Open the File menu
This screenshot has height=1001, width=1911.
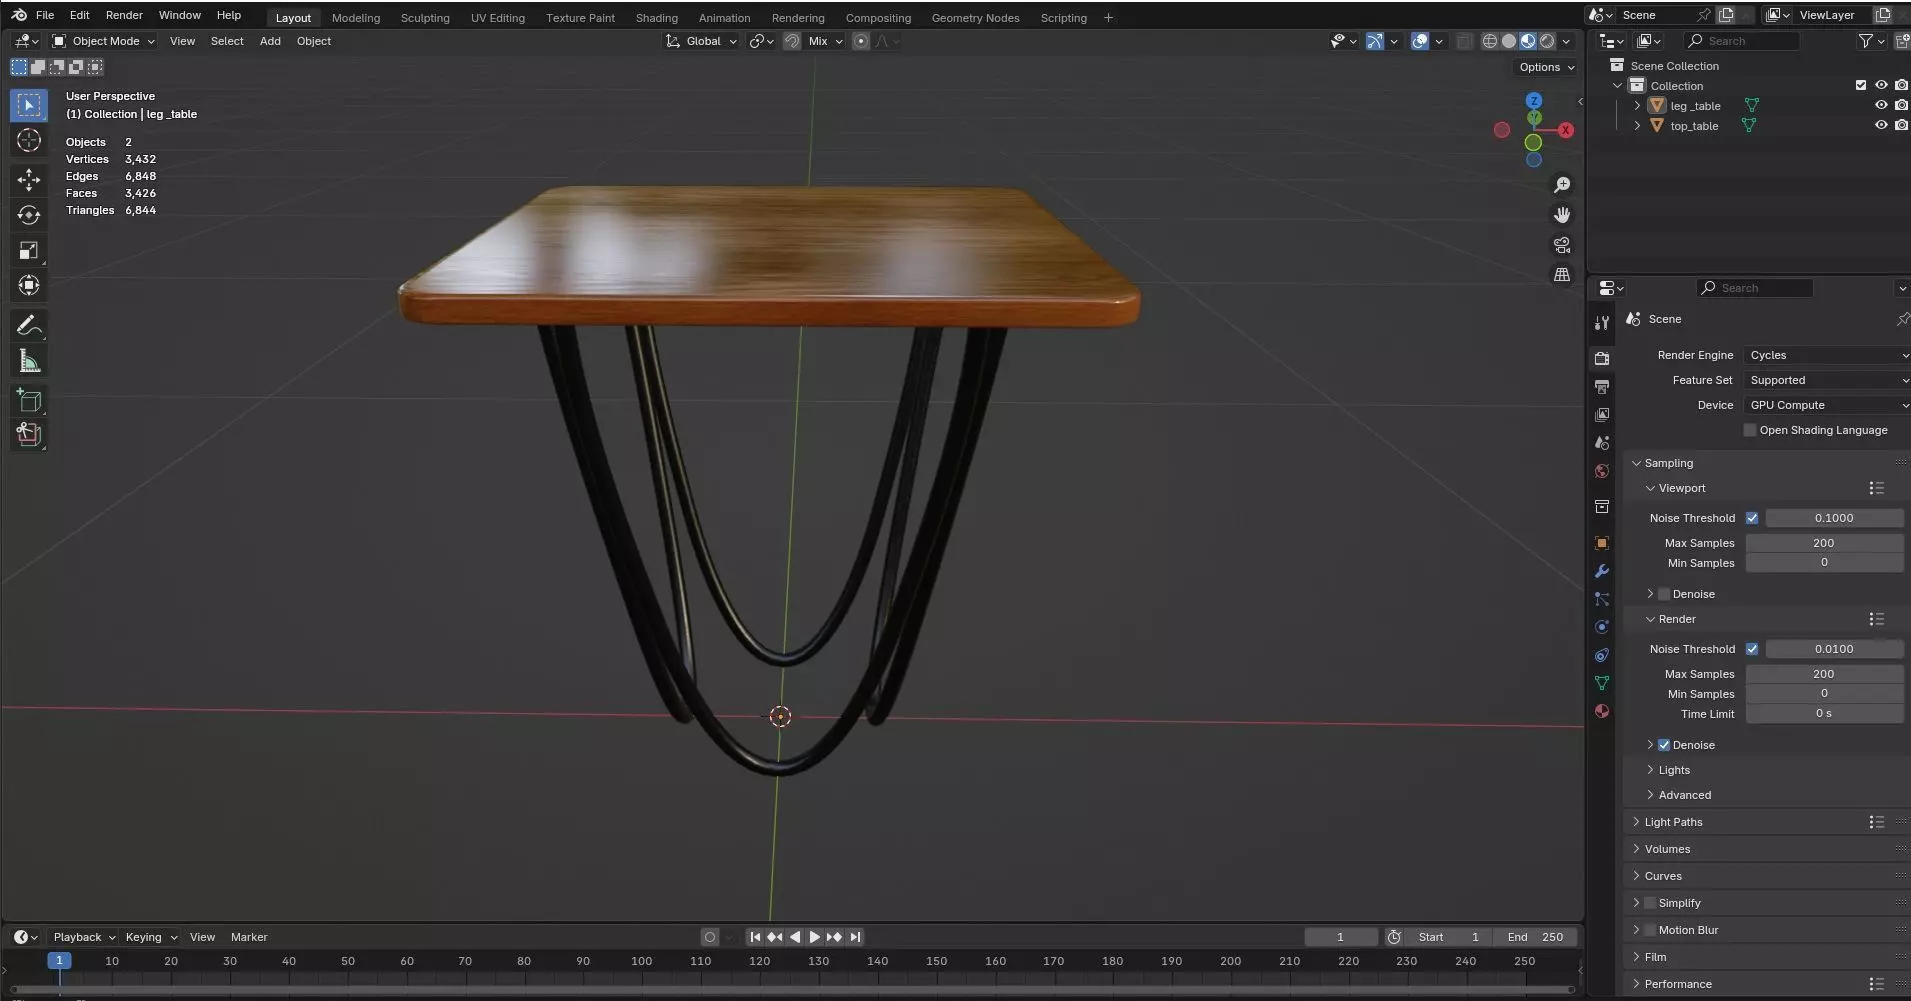click(45, 15)
